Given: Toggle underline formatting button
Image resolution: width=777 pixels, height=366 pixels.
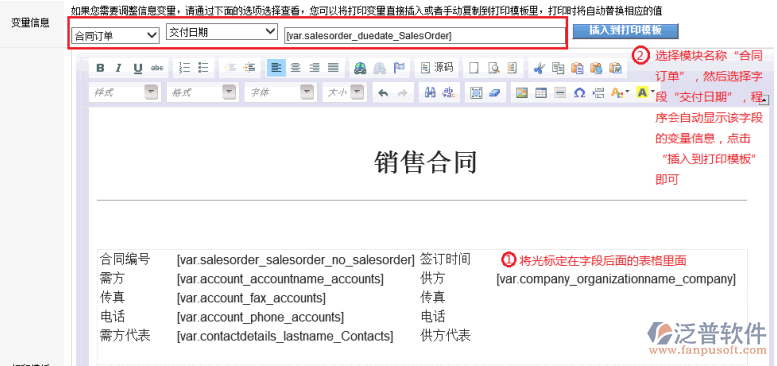Looking at the screenshot, I should click(x=138, y=68).
